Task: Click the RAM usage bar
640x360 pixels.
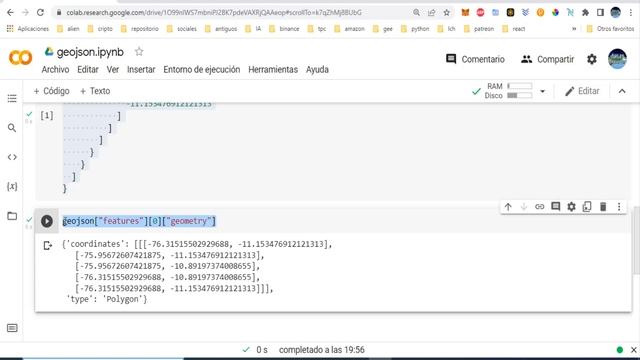Action: tap(520, 86)
